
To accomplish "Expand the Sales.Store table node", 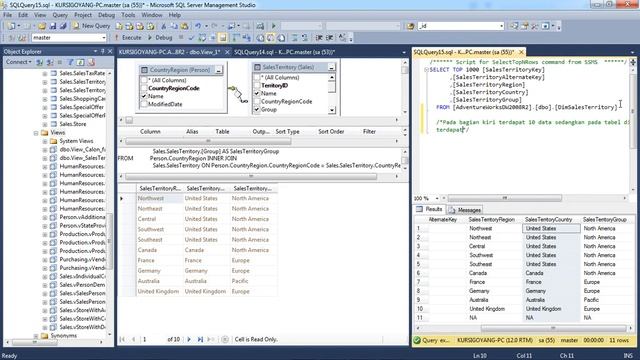I will pyautogui.click(x=44, y=124).
